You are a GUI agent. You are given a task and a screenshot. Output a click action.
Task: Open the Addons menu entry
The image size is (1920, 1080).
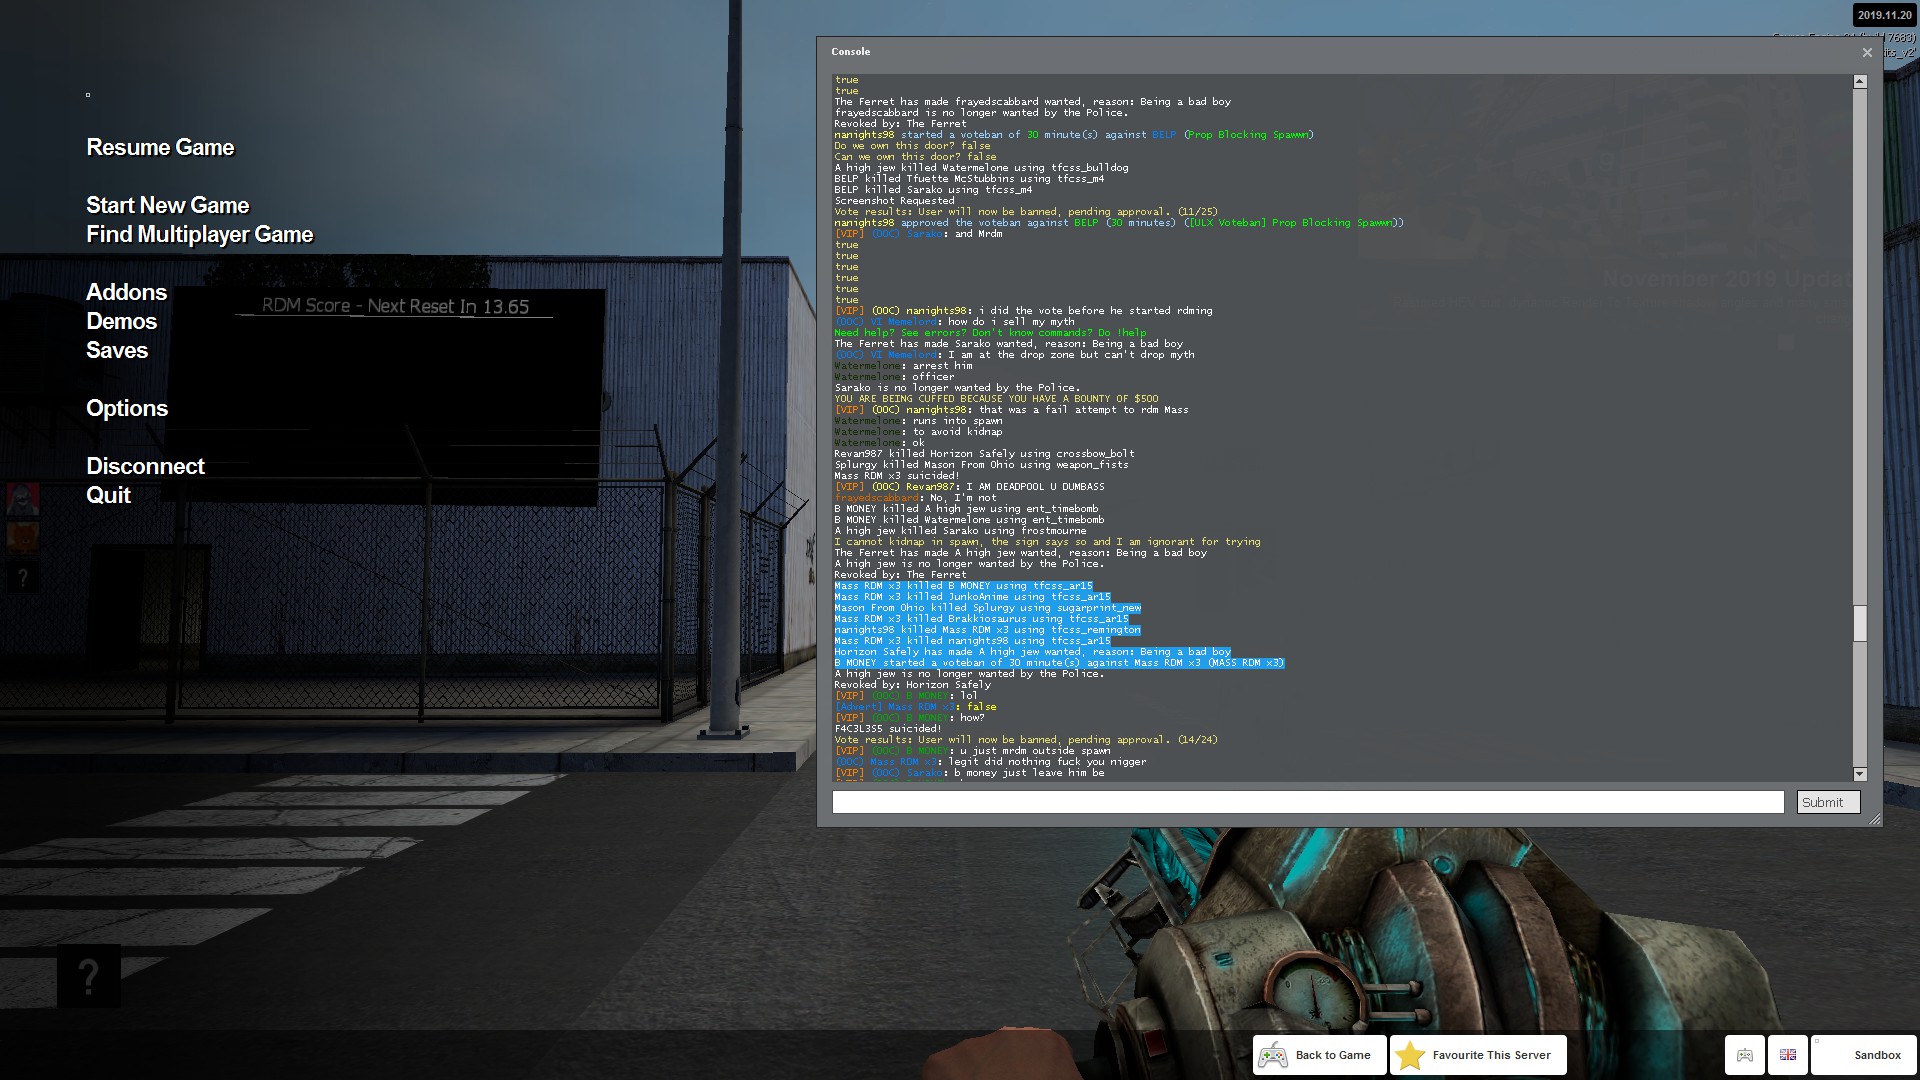pos(126,293)
